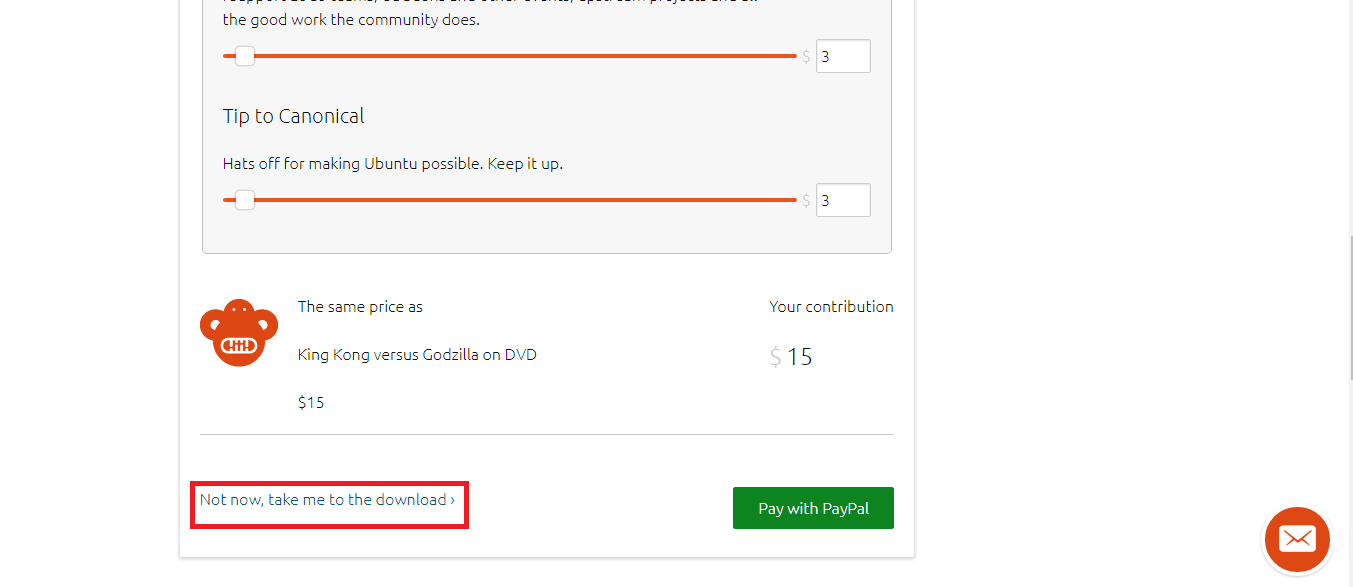Focus the Tip to Canonical amount field
1353x587 pixels.
[x=842, y=200]
